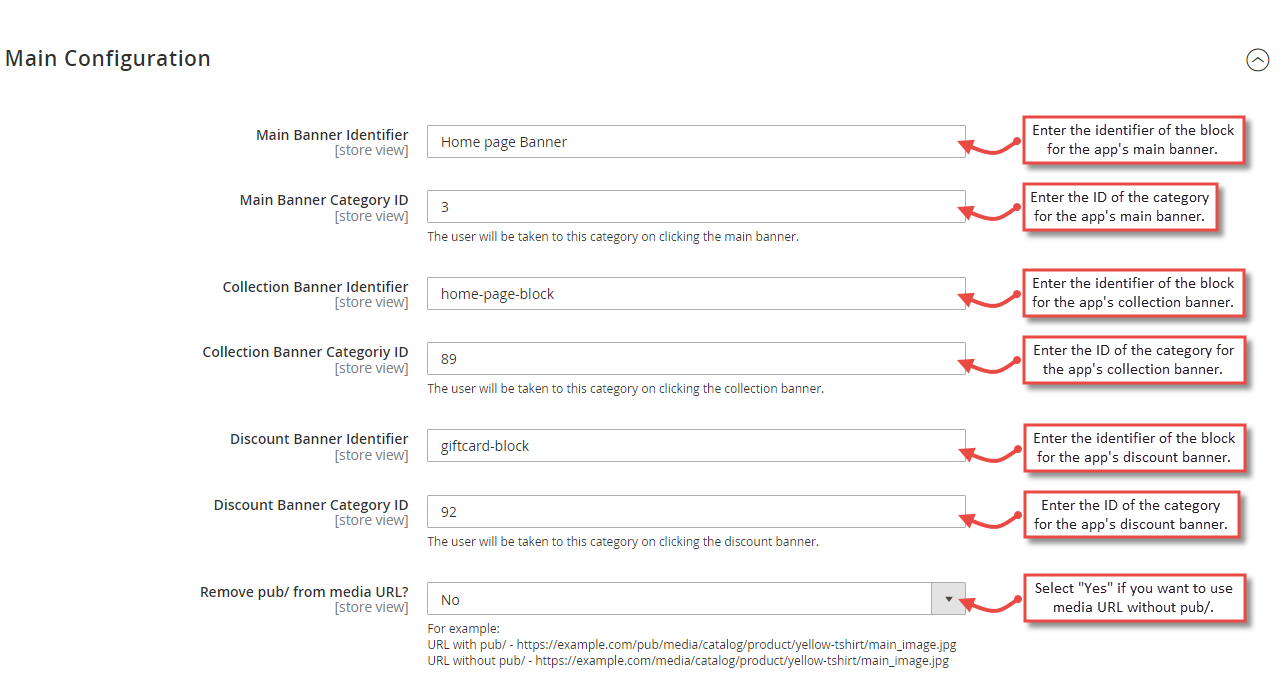
Task: Click the Main Banner Category ID field
Action: [x=696, y=207]
